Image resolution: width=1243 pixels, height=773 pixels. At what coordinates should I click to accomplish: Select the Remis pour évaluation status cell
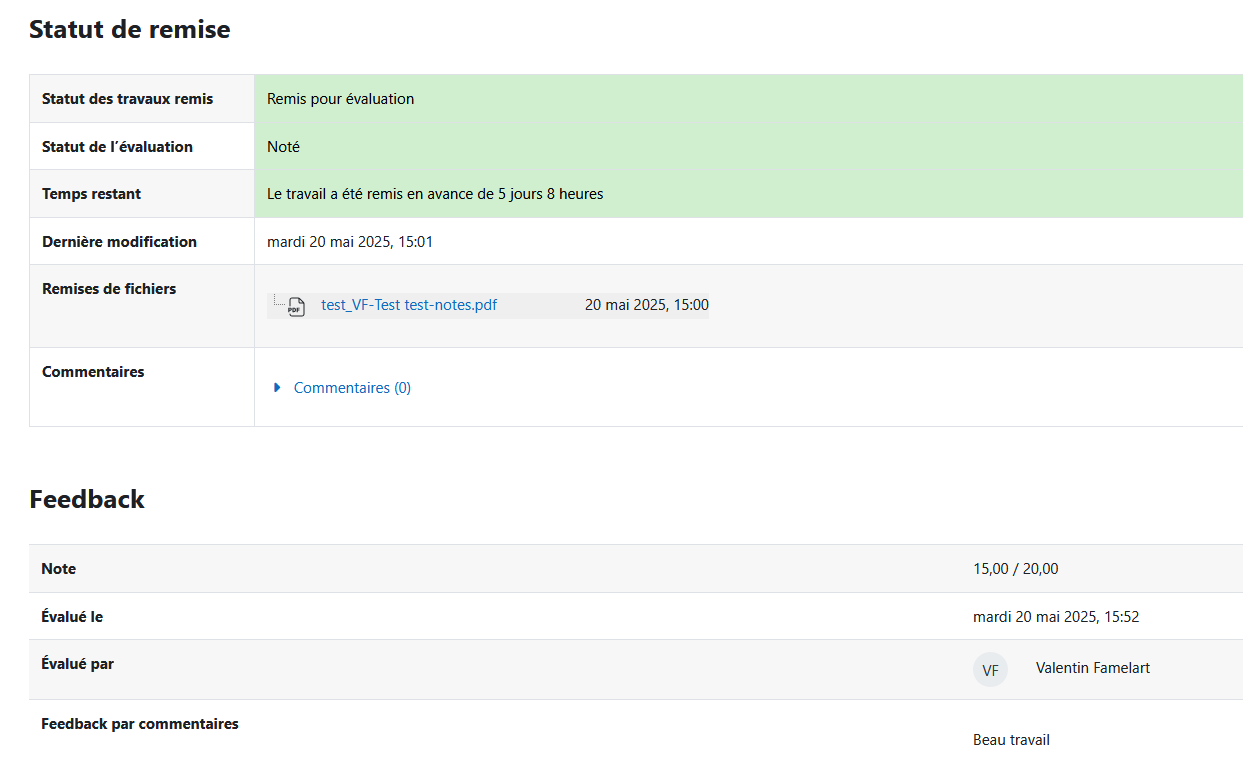[x=748, y=99]
